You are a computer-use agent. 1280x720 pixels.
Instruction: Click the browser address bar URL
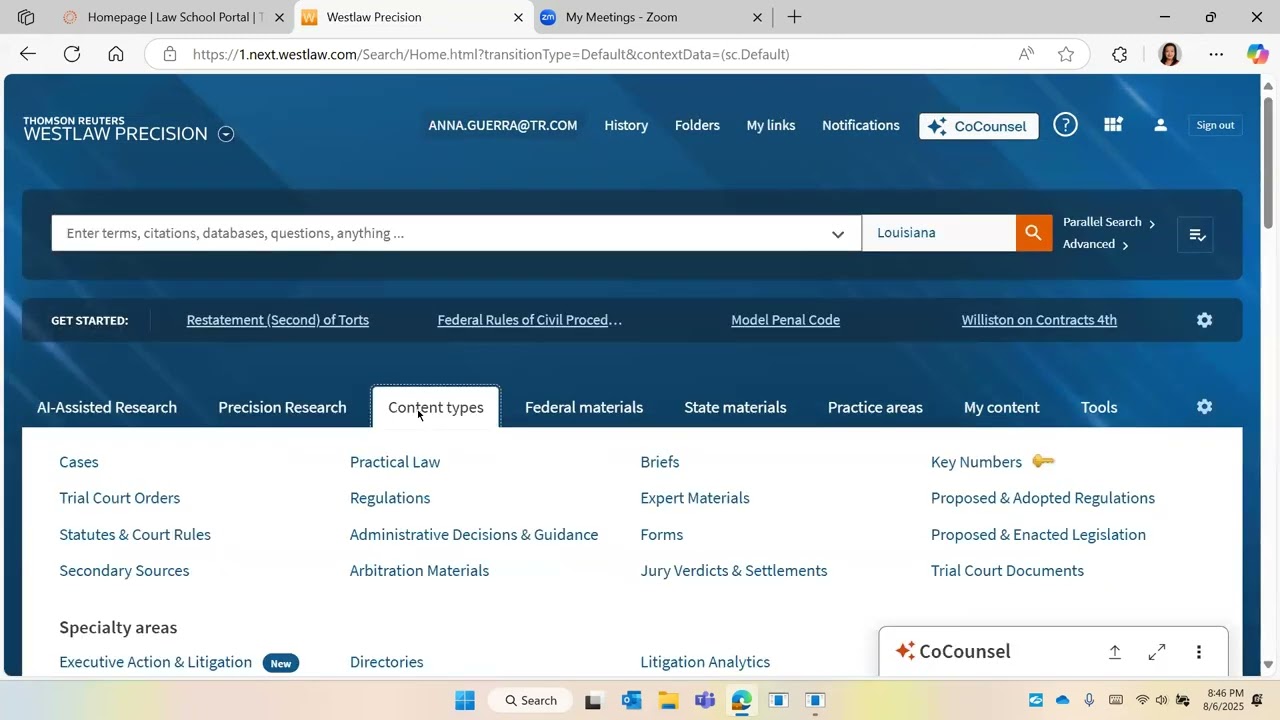coord(491,54)
